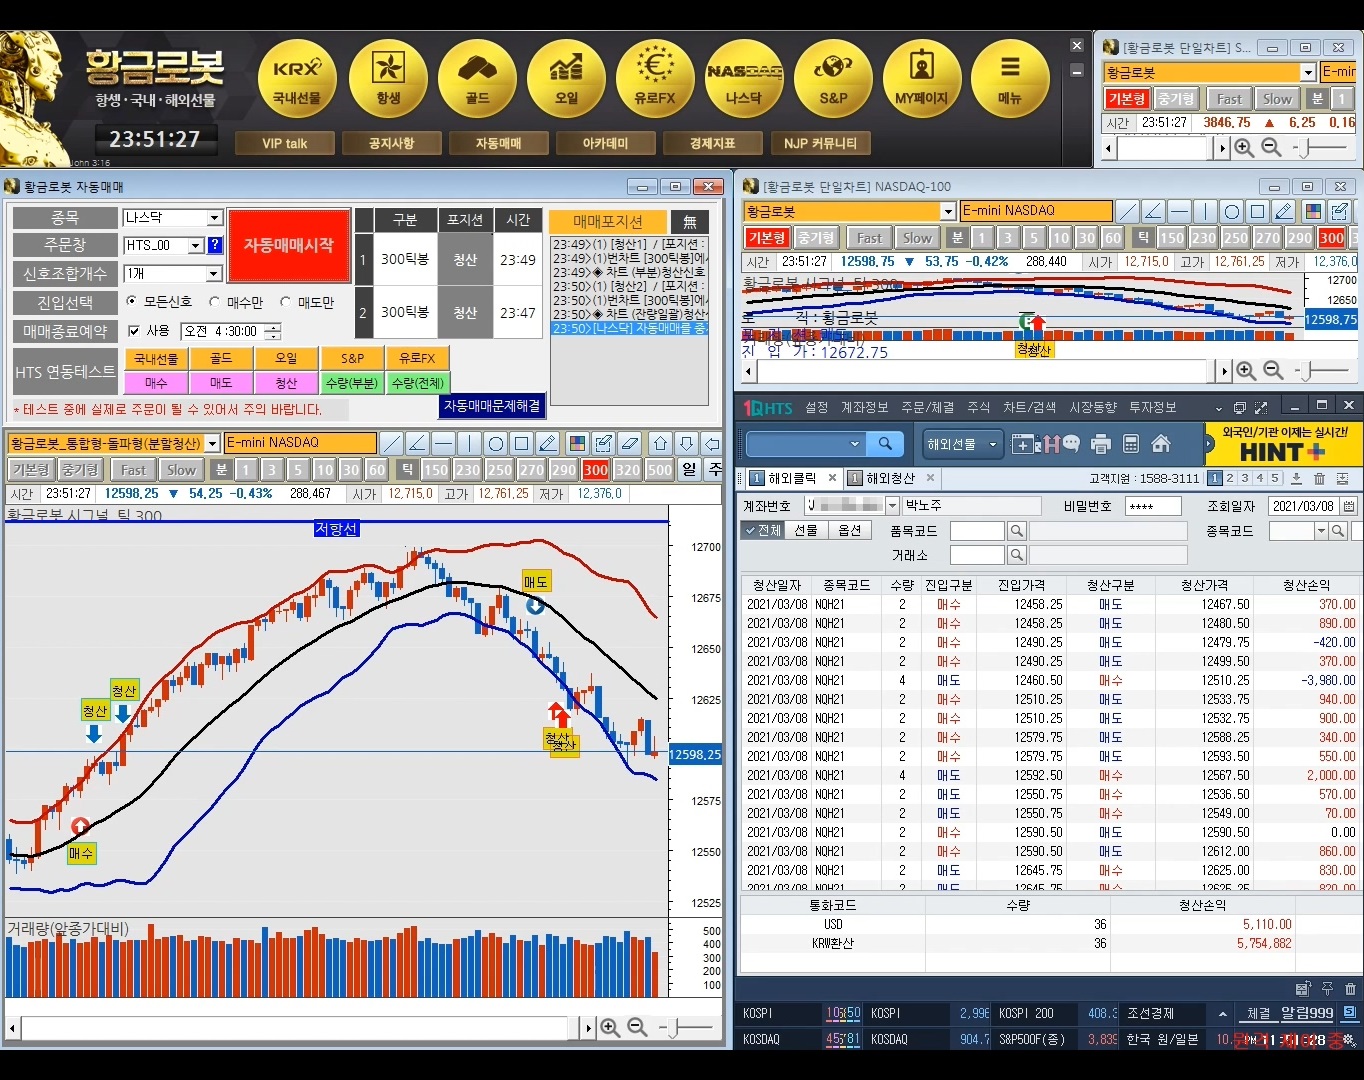Select 옵션 filter in 1QHTS
Image resolution: width=1364 pixels, height=1080 pixels.
[x=850, y=530]
